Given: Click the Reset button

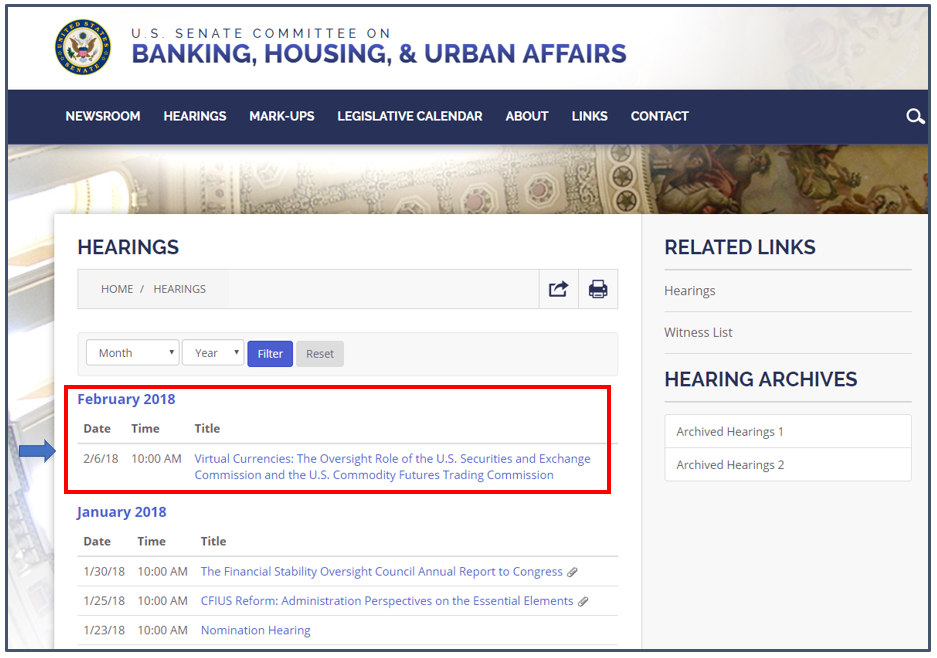Looking at the screenshot, I should coord(320,354).
